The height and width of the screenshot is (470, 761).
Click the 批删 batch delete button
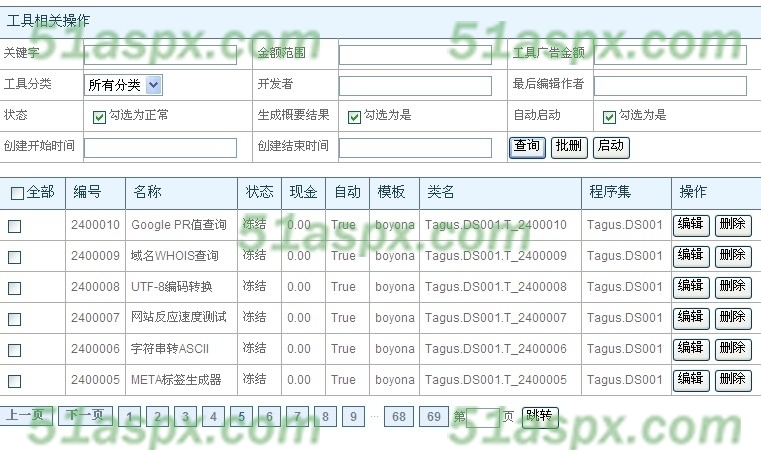pyautogui.click(x=569, y=147)
